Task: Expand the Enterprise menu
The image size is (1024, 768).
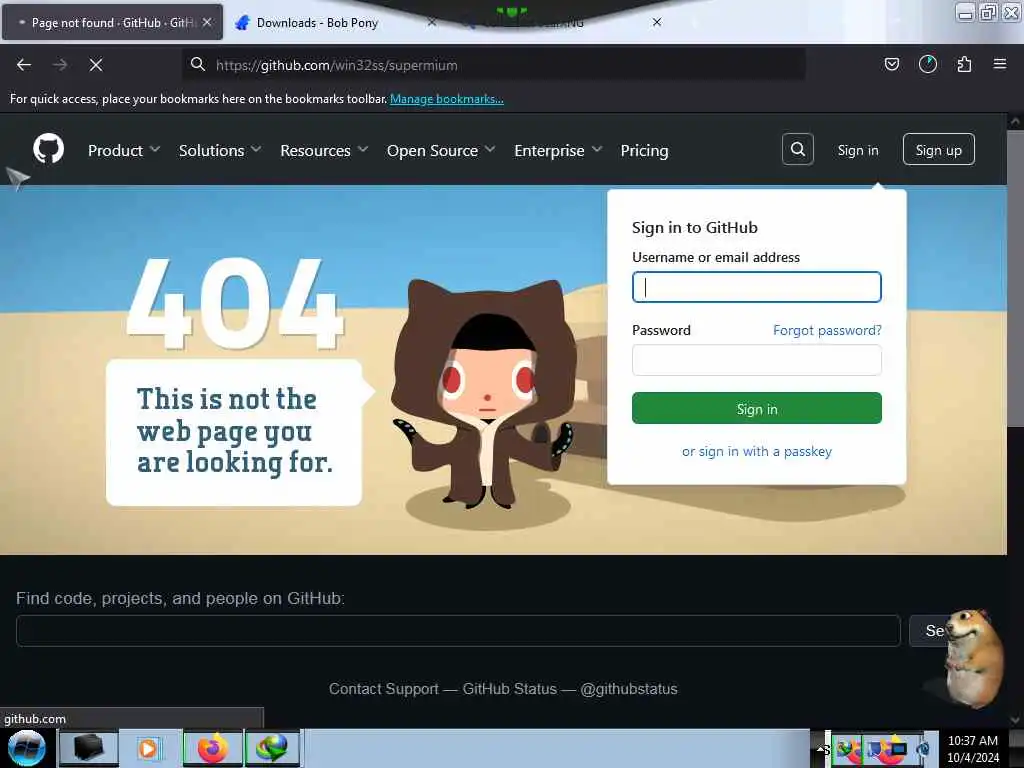Action: [558, 150]
